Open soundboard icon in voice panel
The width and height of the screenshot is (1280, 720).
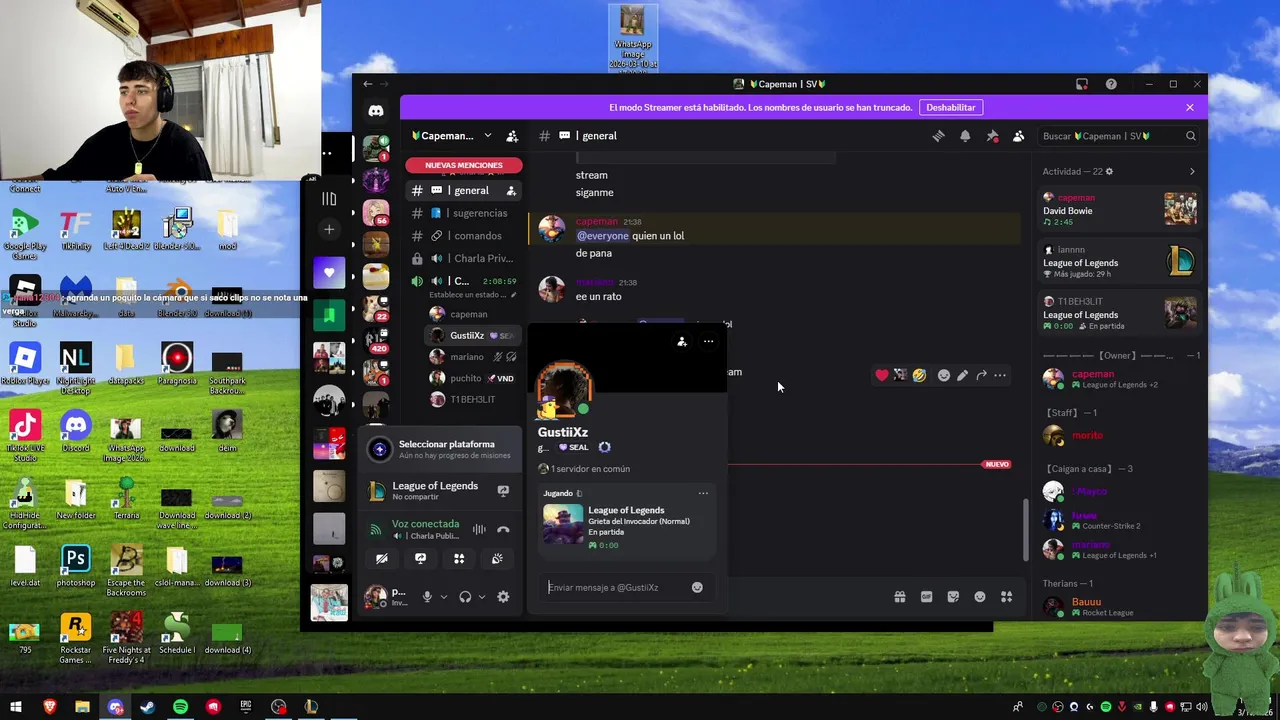497,559
